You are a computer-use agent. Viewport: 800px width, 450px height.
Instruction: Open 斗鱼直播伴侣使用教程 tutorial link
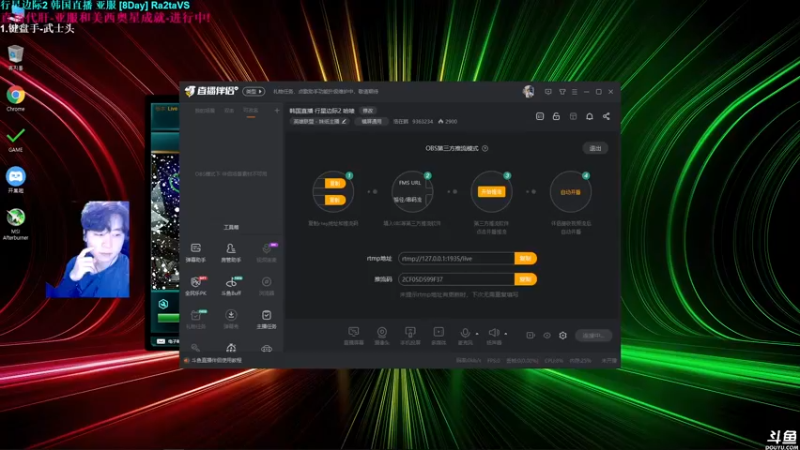(216, 360)
